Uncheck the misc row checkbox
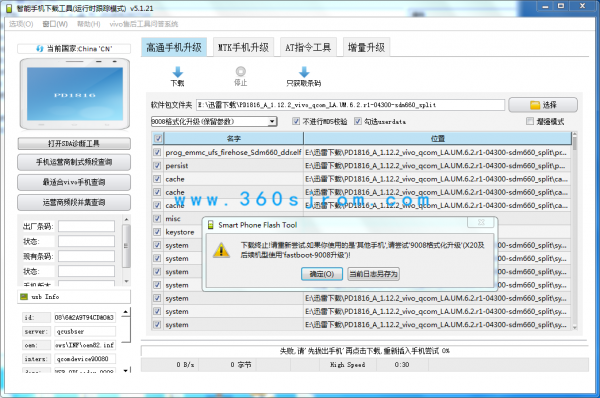Viewport: 600px width, 398px height. 157,219
